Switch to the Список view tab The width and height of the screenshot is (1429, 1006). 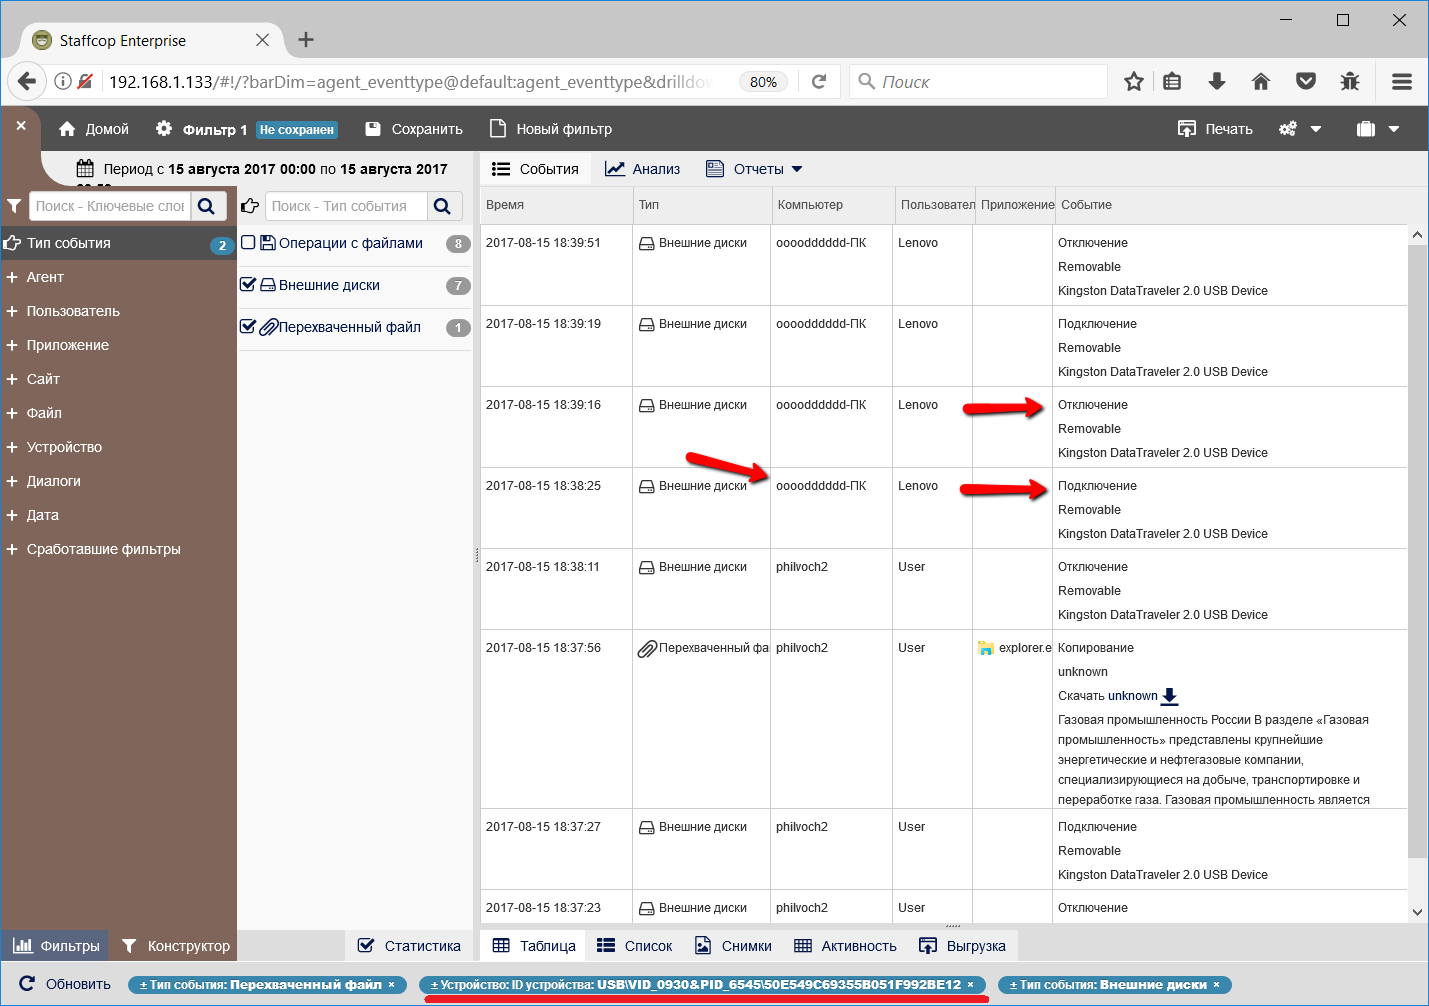pos(635,946)
